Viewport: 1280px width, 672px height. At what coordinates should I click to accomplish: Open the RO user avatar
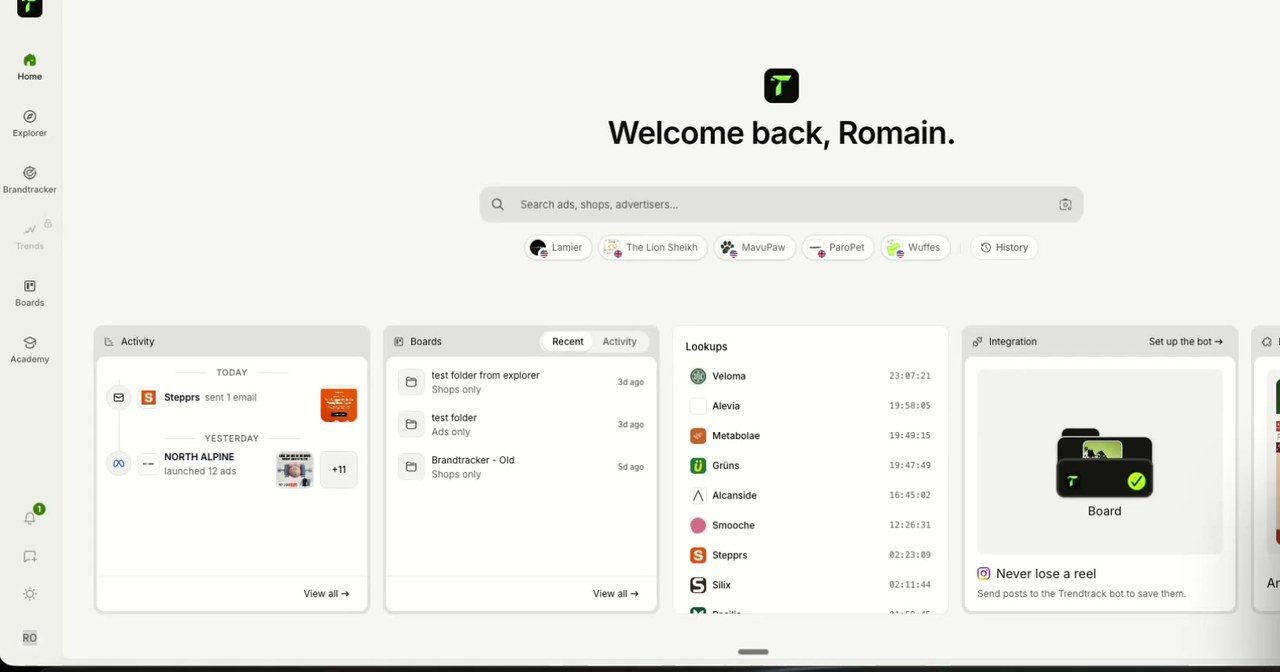coord(30,638)
